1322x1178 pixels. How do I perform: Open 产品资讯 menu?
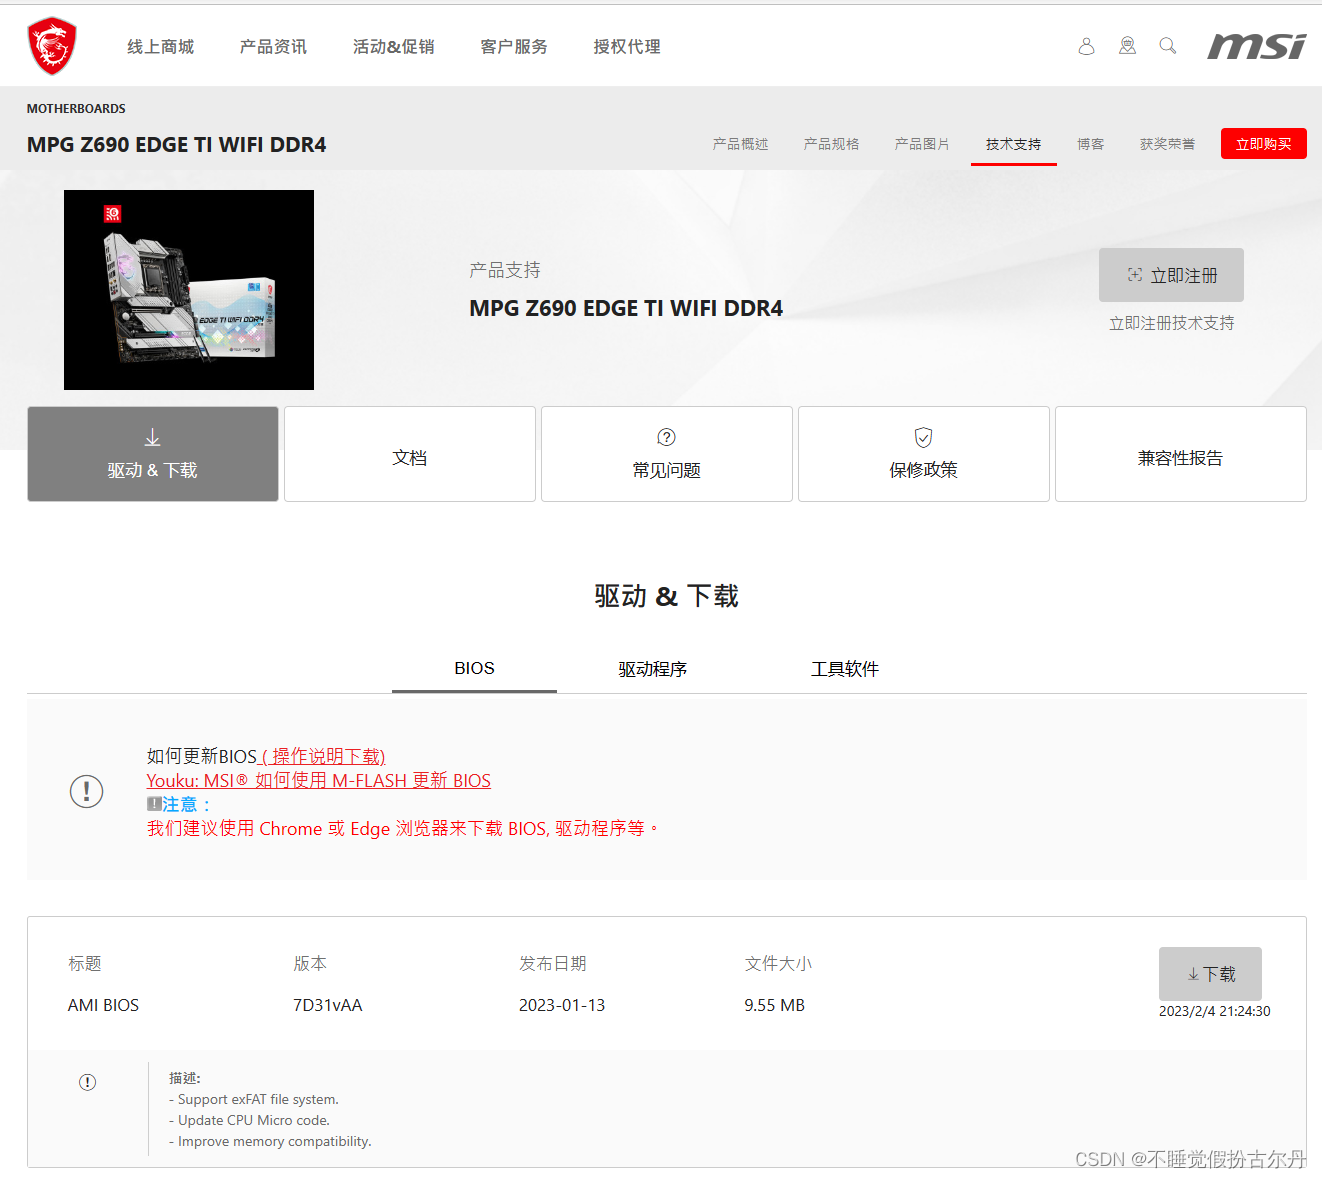click(x=274, y=47)
